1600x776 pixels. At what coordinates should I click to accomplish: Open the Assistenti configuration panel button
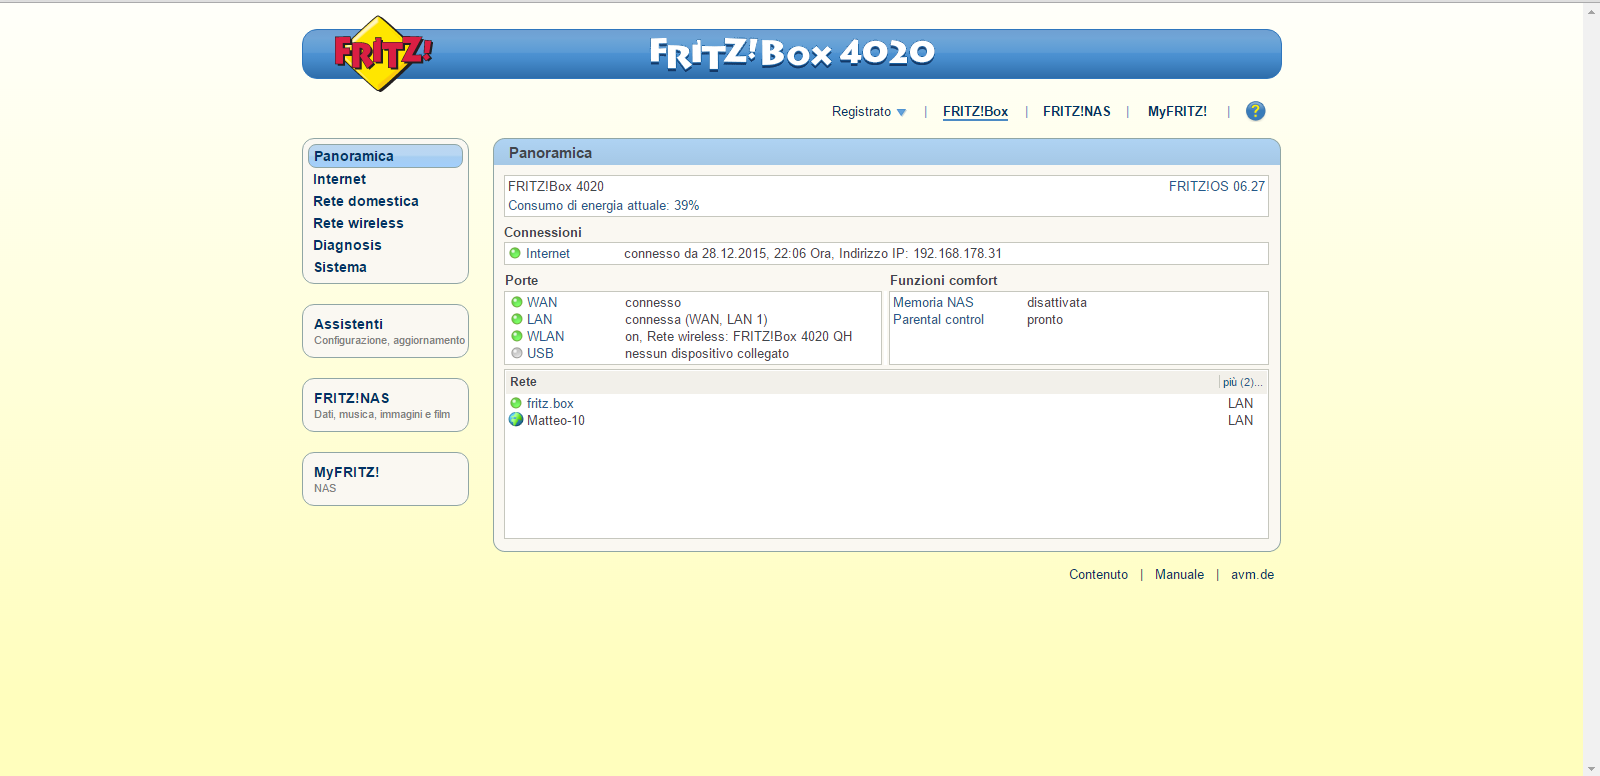(x=385, y=331)
